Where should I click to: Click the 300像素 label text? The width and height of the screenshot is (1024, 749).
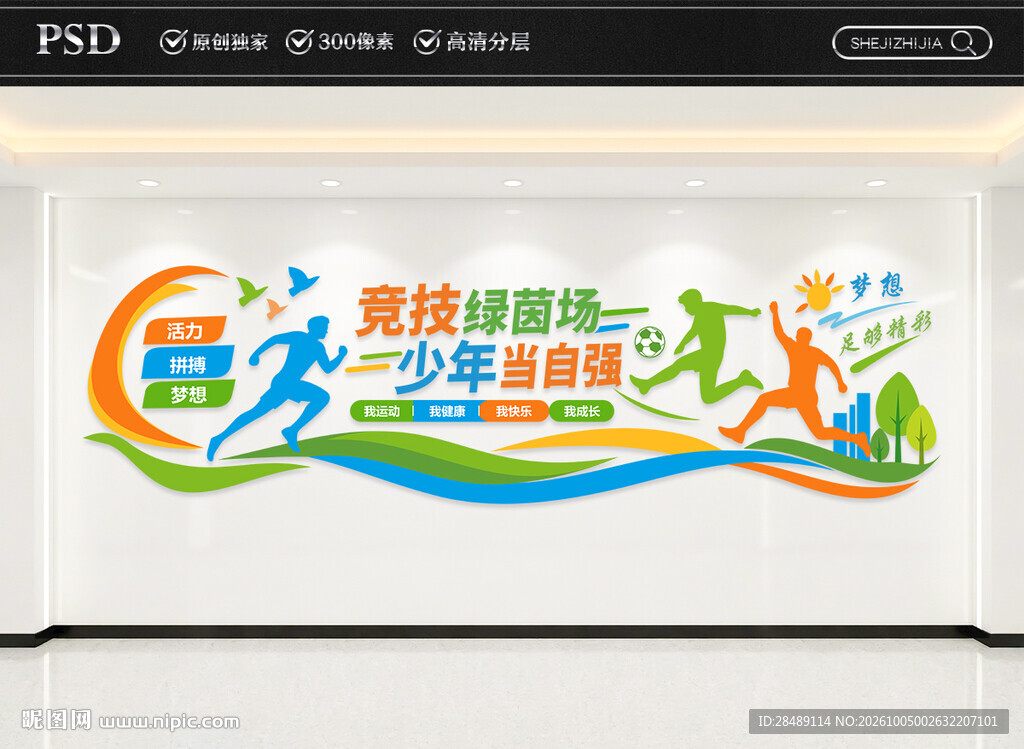356,42
